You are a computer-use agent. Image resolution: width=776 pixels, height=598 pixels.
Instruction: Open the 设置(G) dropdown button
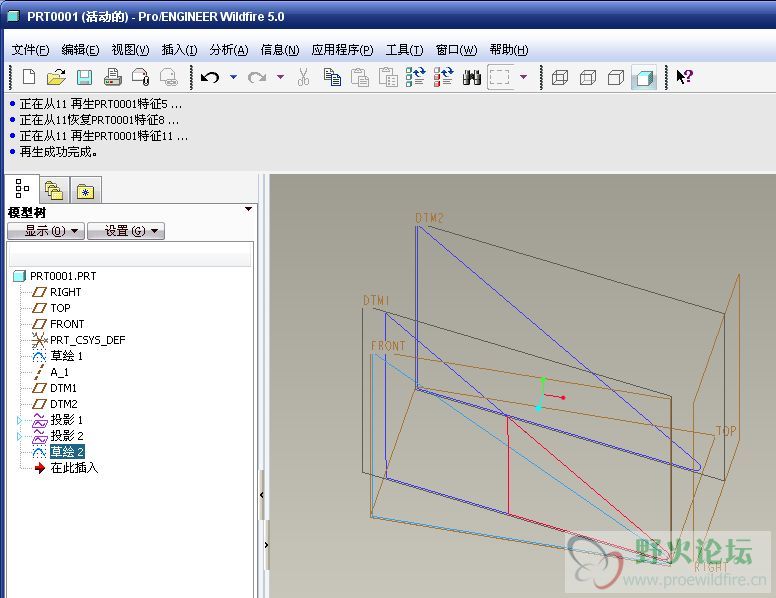pos(126,231)
